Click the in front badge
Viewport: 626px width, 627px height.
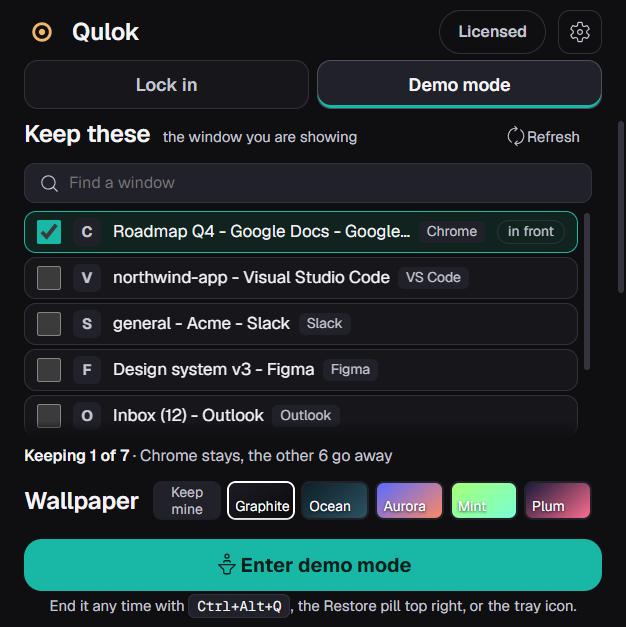(x=530, y=232)
